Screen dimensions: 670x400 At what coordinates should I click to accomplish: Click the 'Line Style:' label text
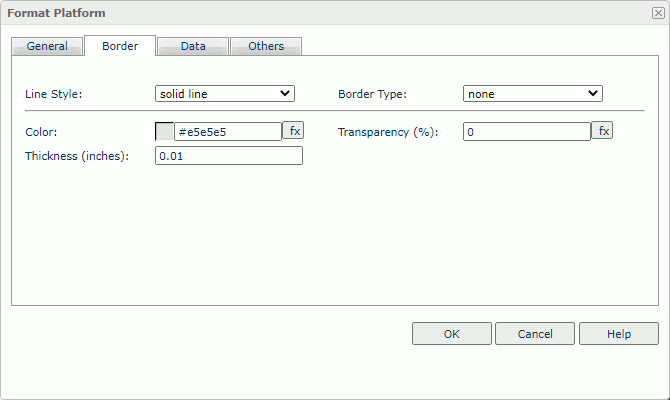(x=53, y=94)
